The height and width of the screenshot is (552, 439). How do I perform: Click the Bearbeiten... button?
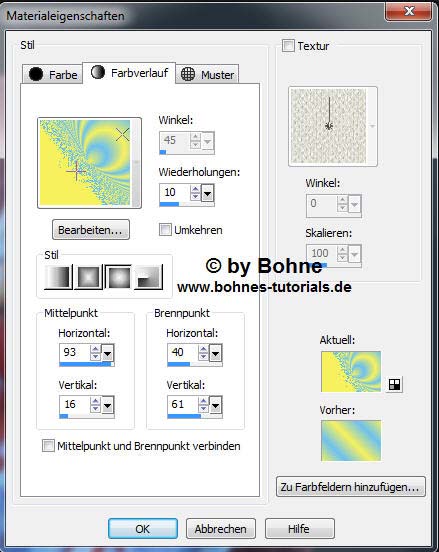(x=91, y=230)
